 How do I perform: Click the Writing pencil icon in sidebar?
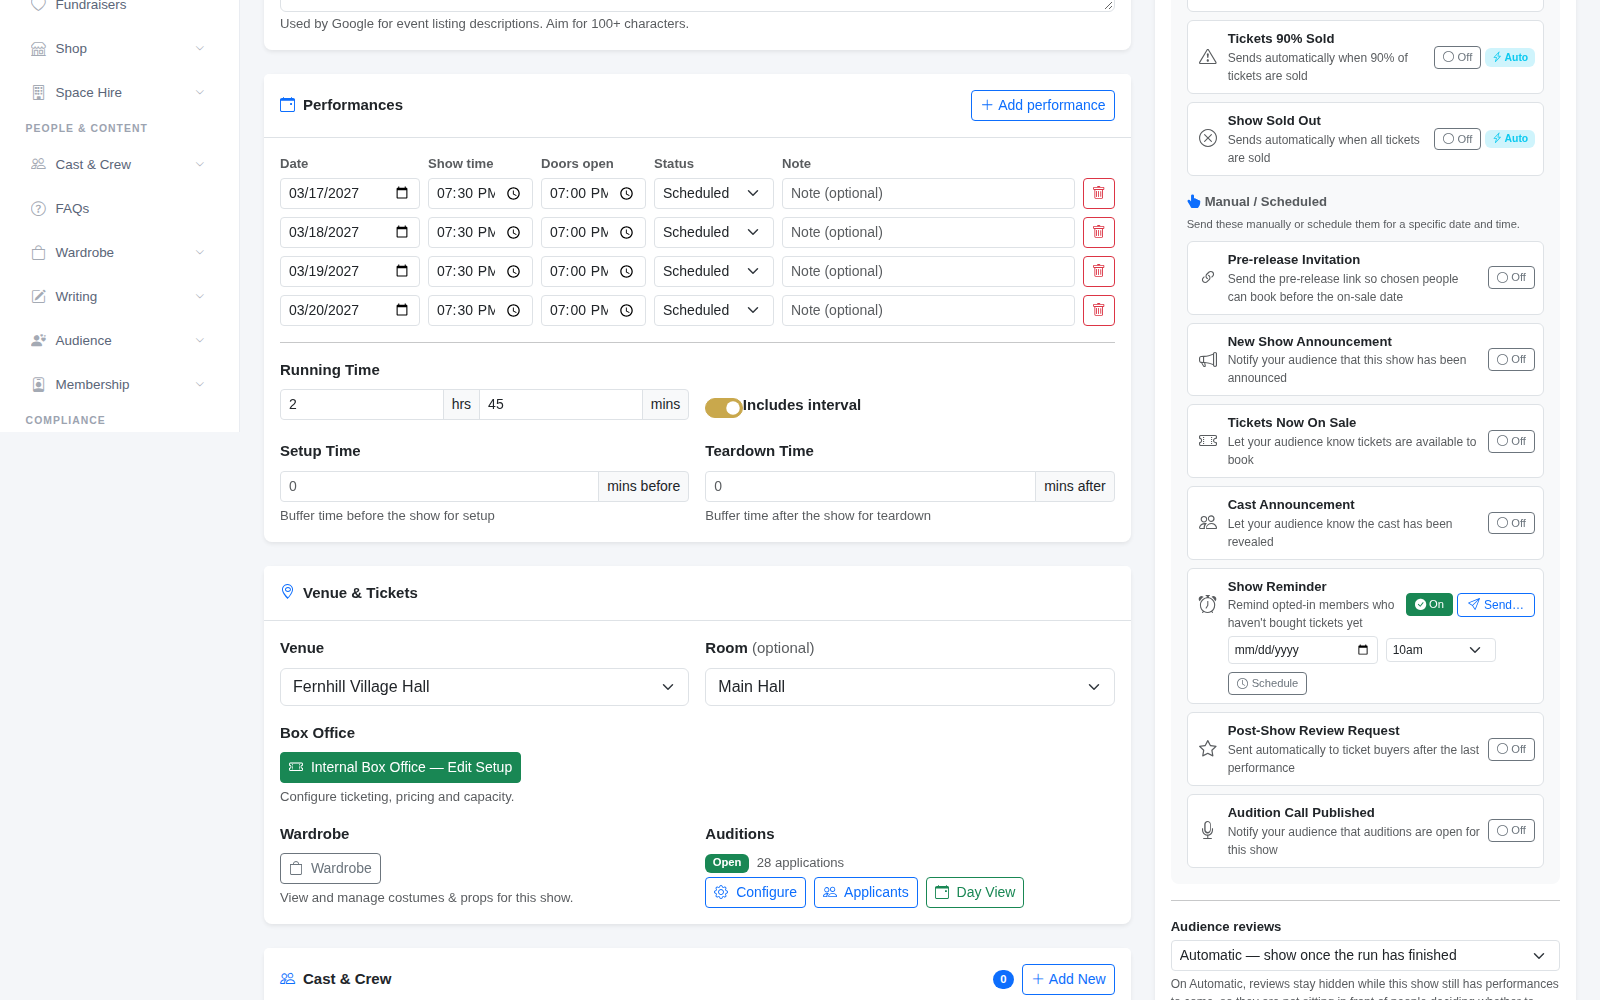(x=38, y=296)
